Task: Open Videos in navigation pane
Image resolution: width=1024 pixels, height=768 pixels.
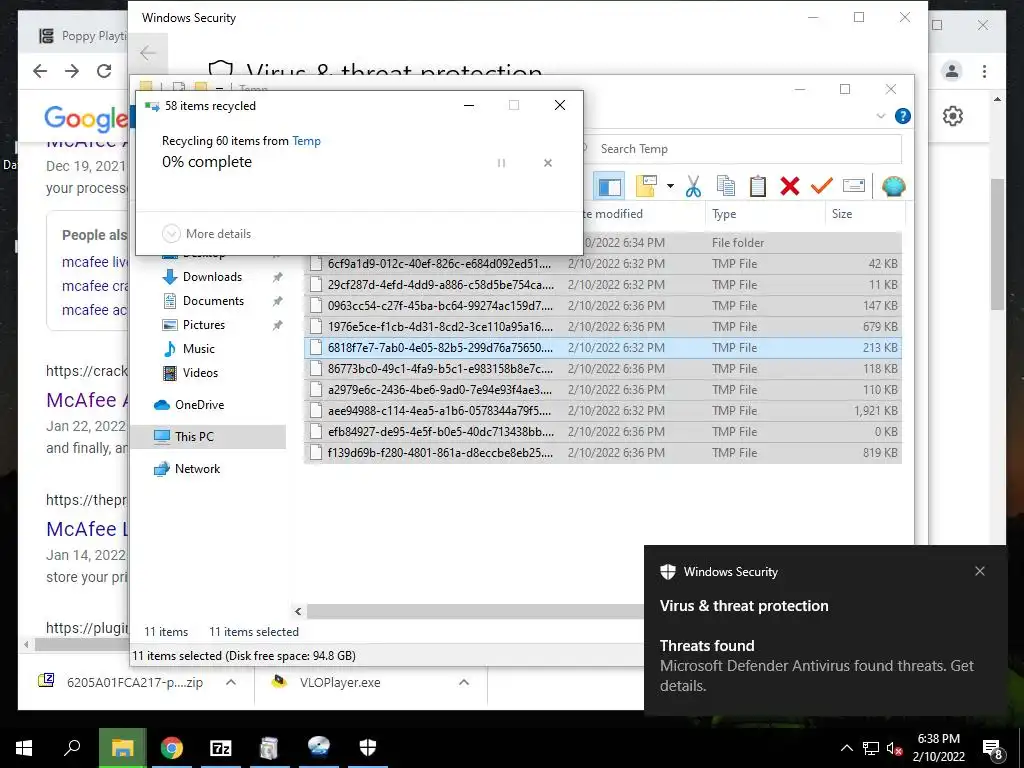Action: pos(200,373)
